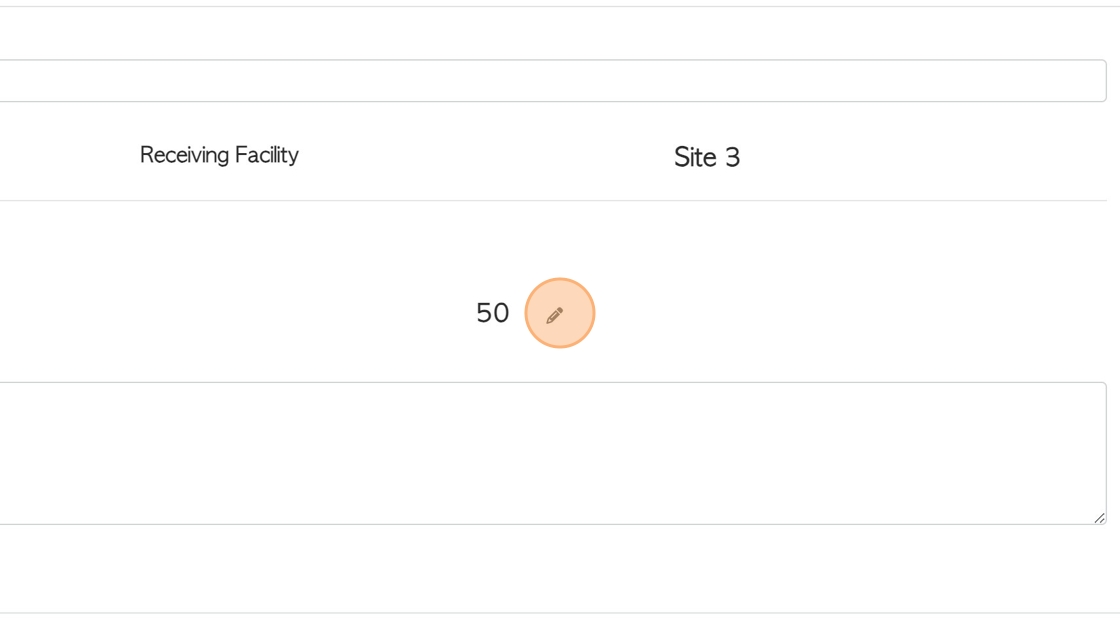Place cursor in the notes textarea below 50
The width and height of the screenshot is (1120, 626).
click(553, 453)
